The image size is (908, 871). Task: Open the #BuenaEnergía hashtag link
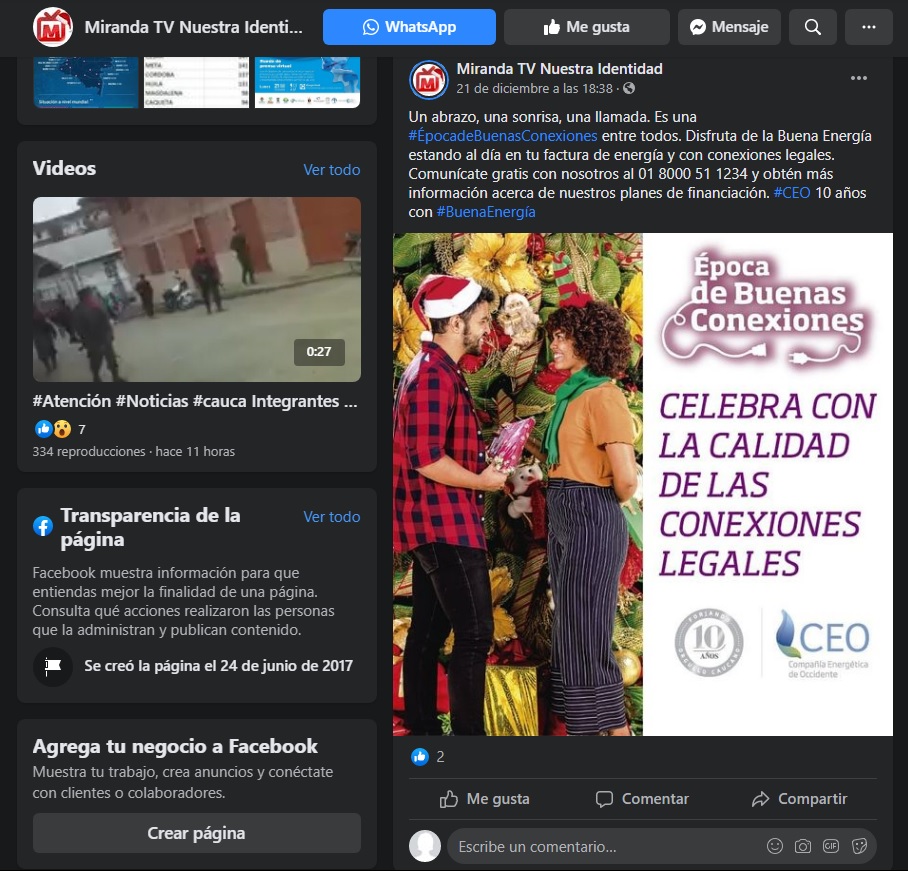point(486,212)
